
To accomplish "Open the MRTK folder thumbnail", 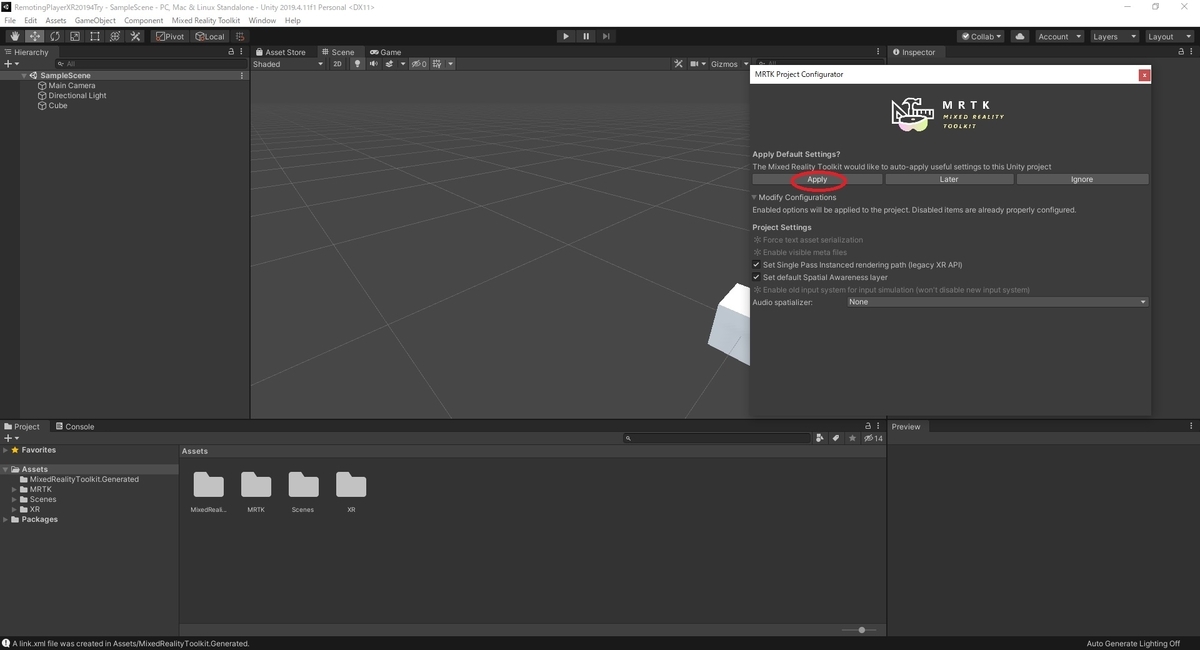I will click(256, 484).
